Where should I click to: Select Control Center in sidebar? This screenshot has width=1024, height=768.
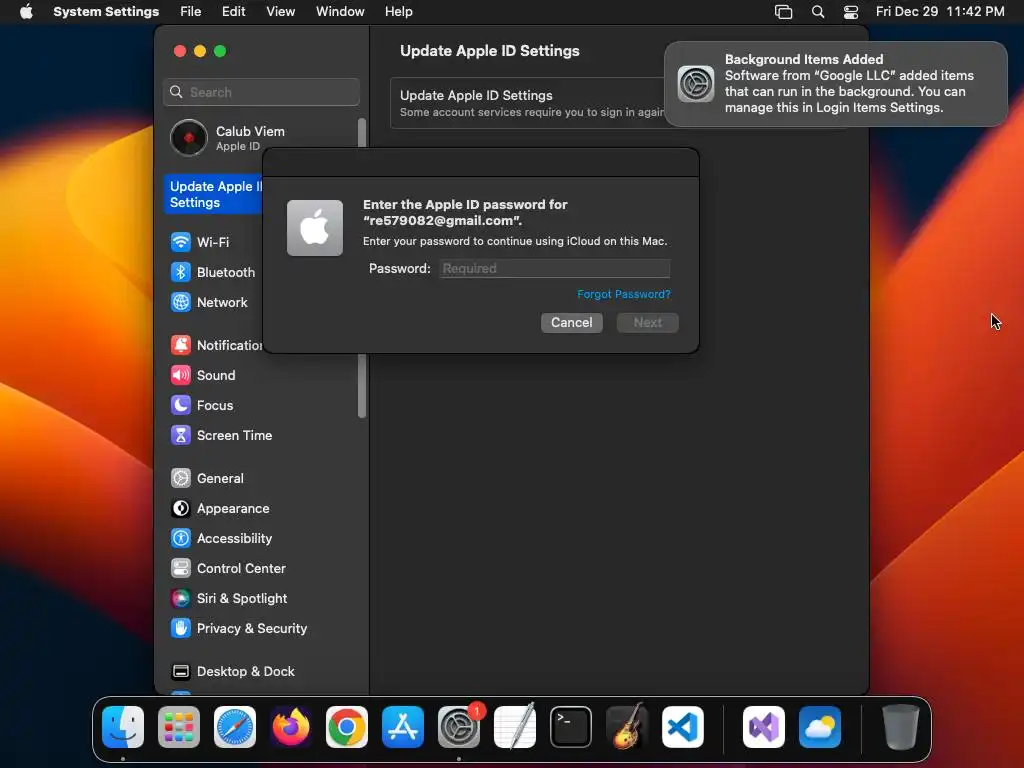pos(228,569)
